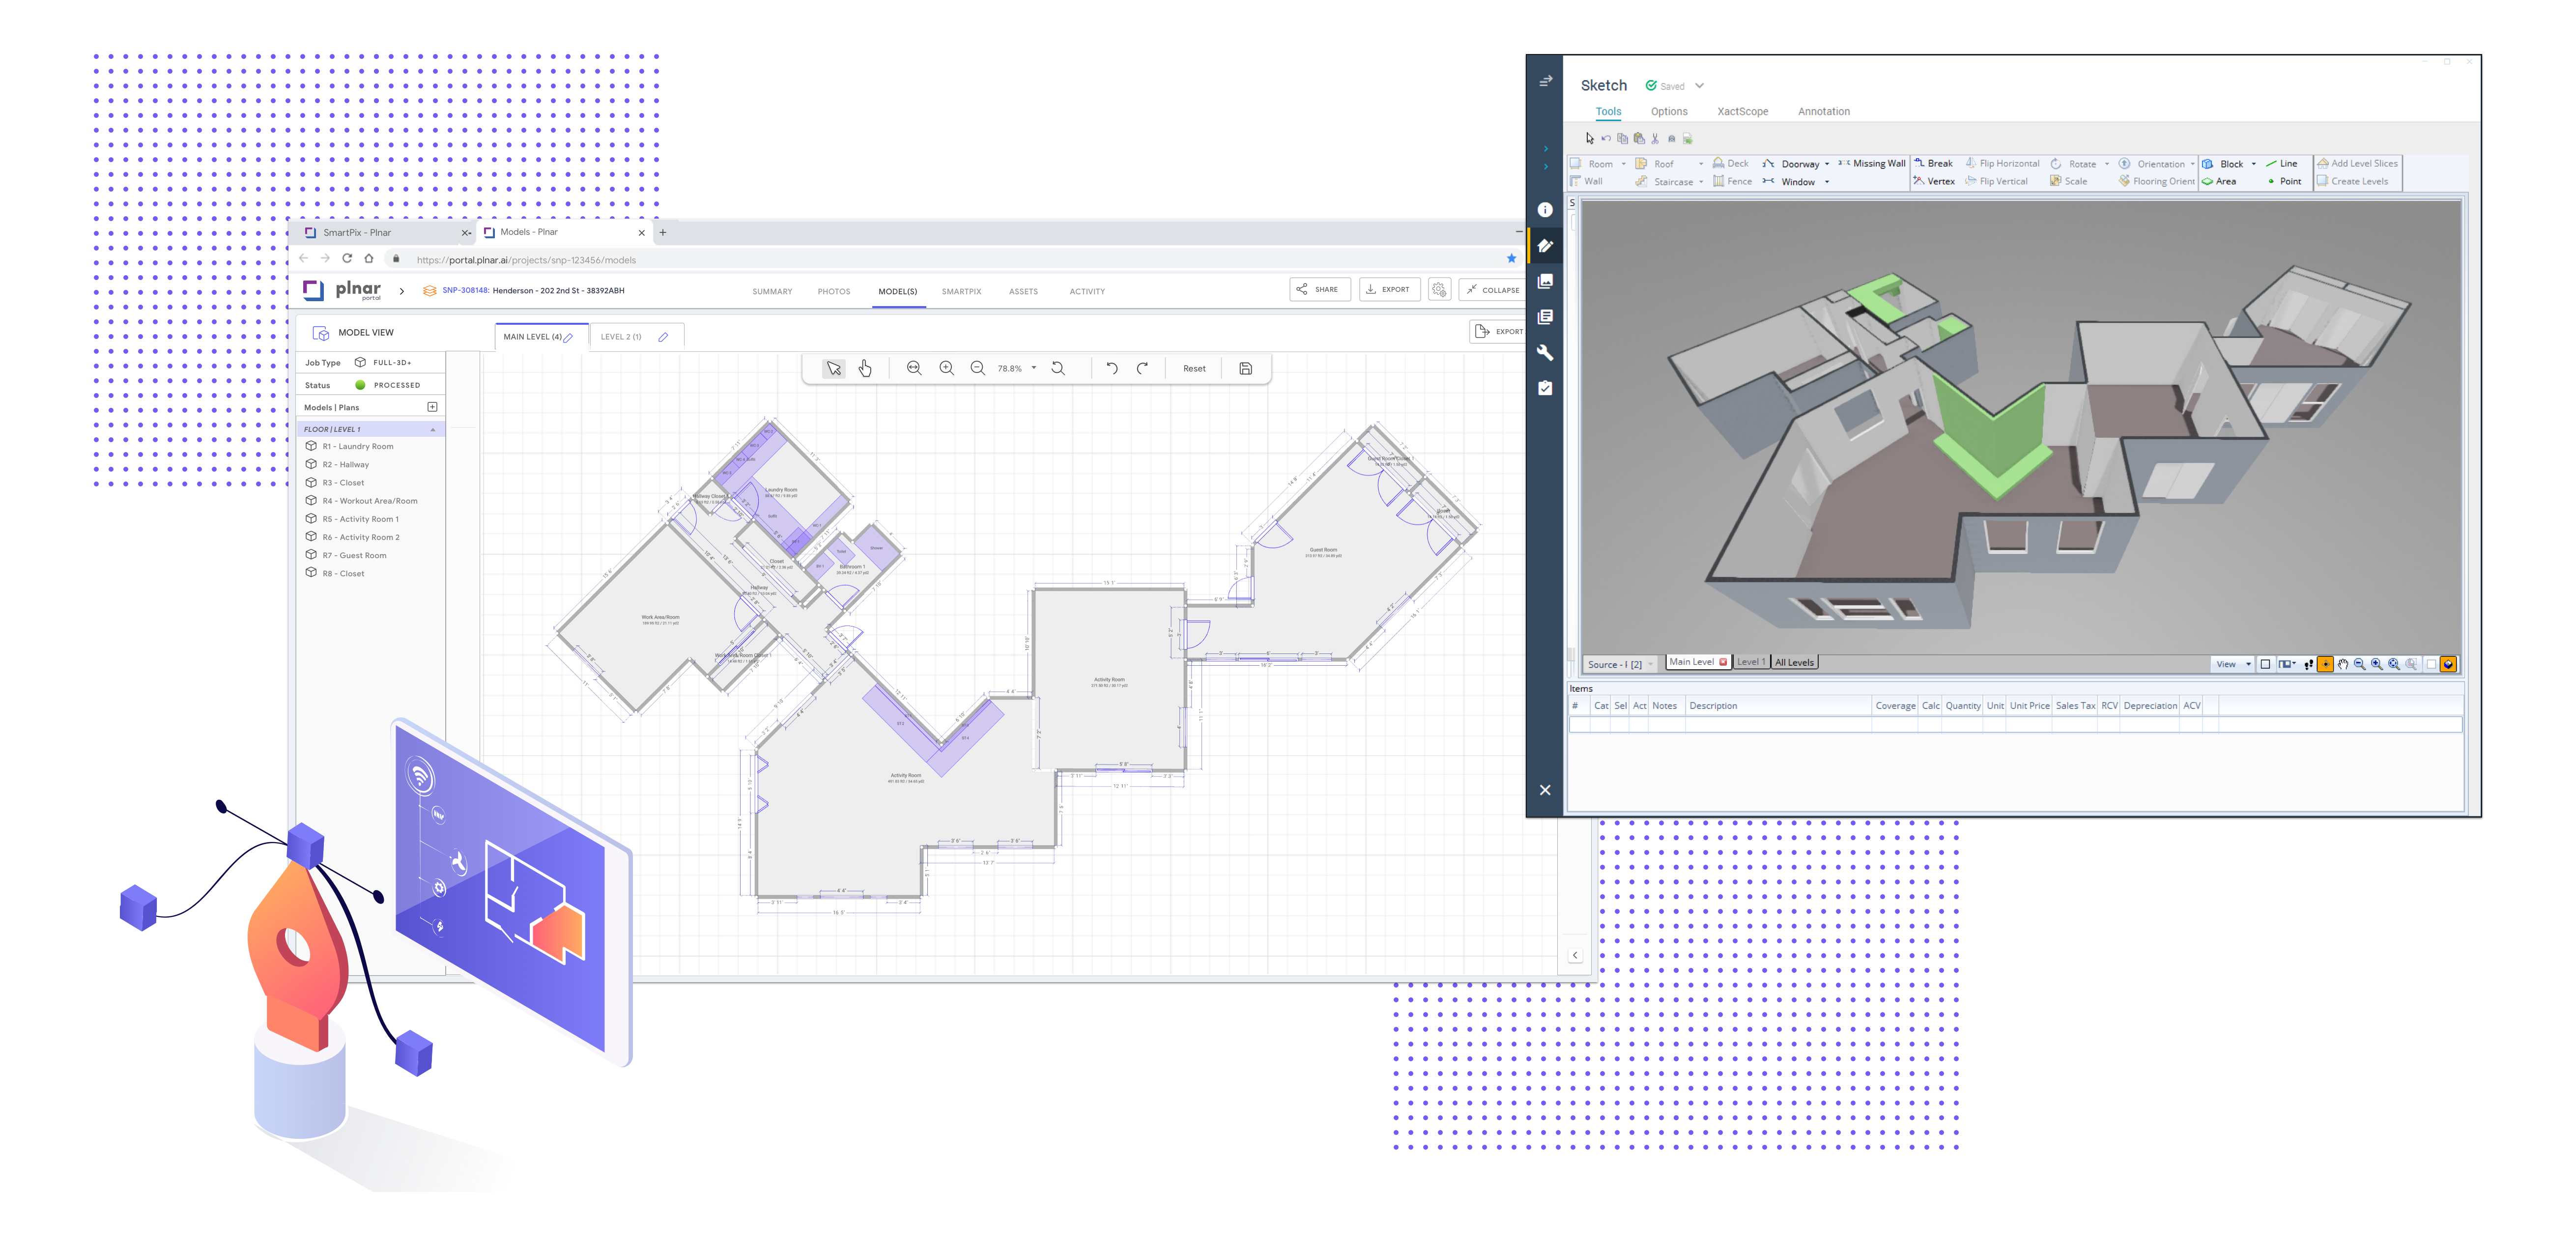
Task: Open the images panel in Sketch sidebar
Action: [1545, 281]
